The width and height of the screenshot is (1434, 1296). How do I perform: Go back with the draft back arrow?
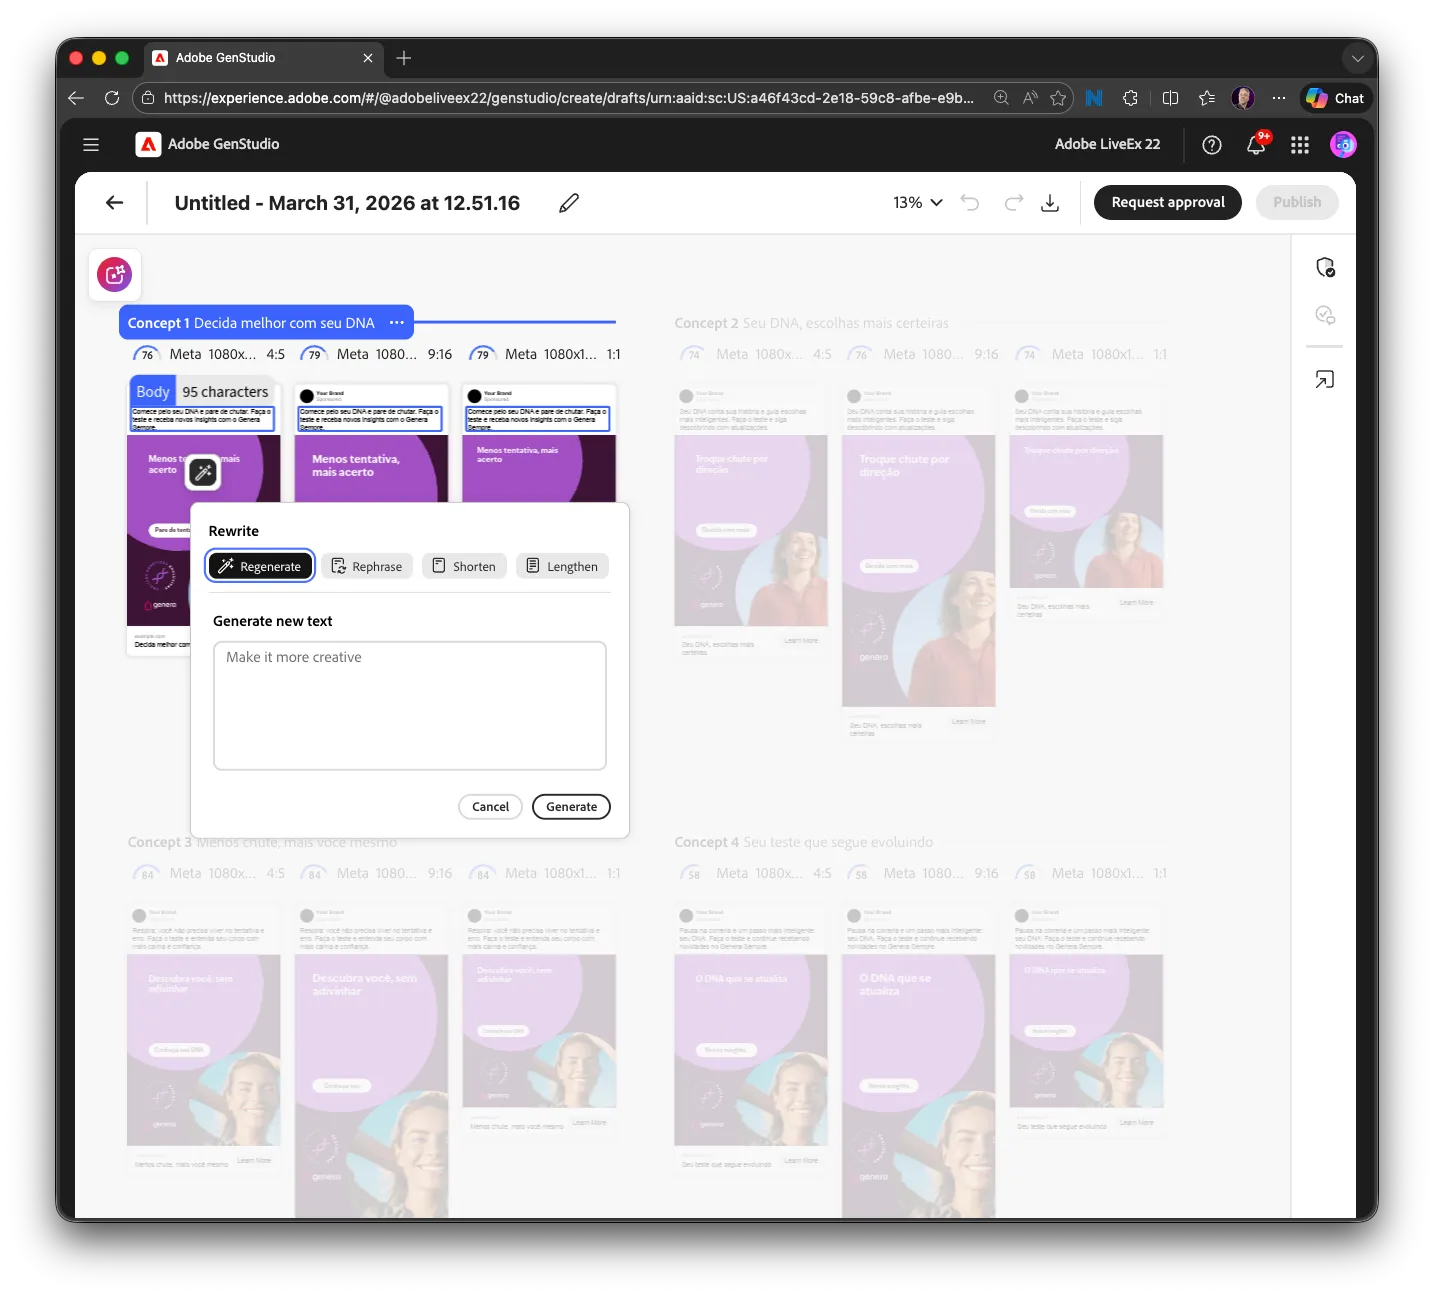(115, 202)
